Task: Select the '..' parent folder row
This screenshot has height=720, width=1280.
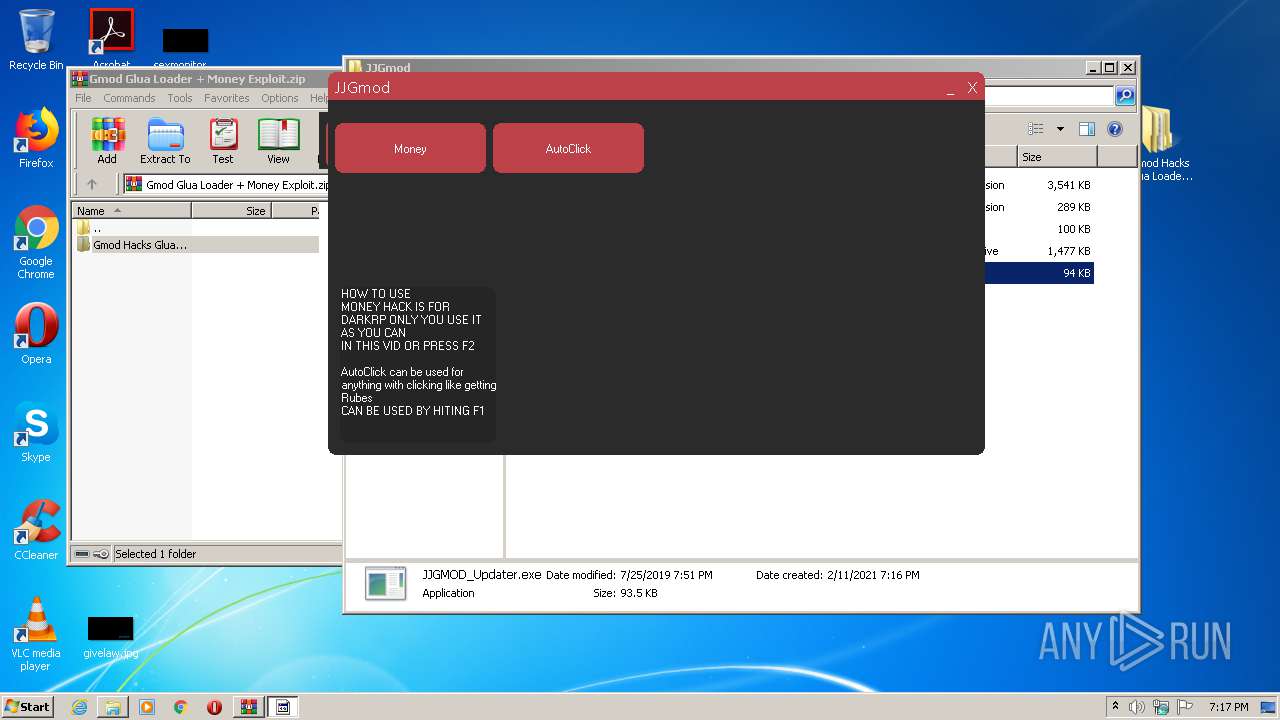Action: [197, 228]
